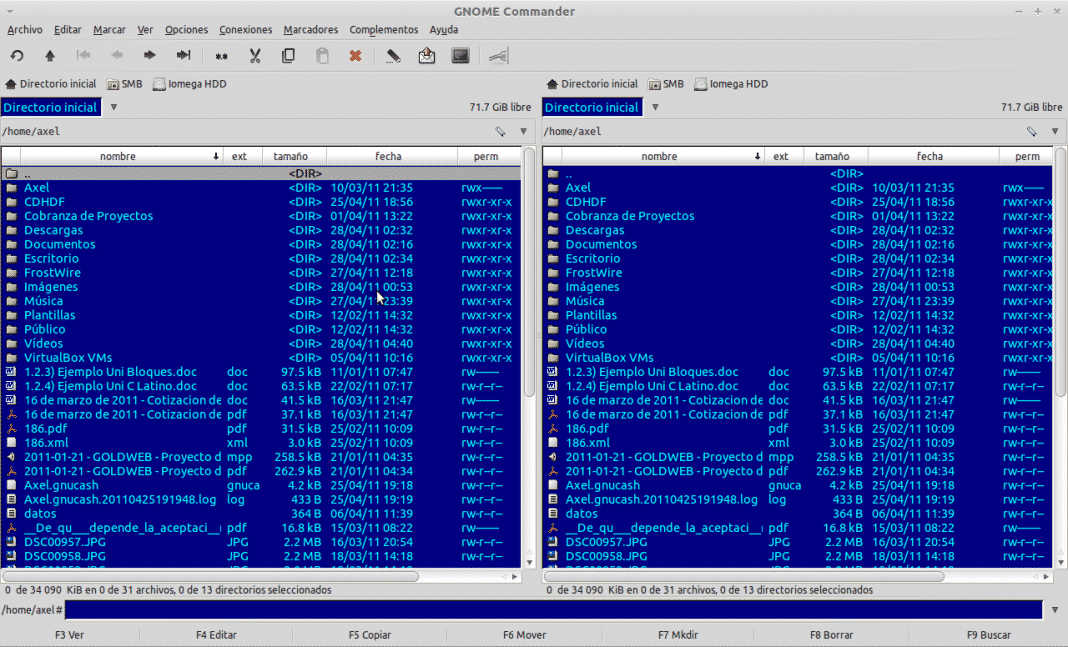1068x647 pixels.
Task: Select the FrostWire folder in the right pane
Action: pos(798,272)
